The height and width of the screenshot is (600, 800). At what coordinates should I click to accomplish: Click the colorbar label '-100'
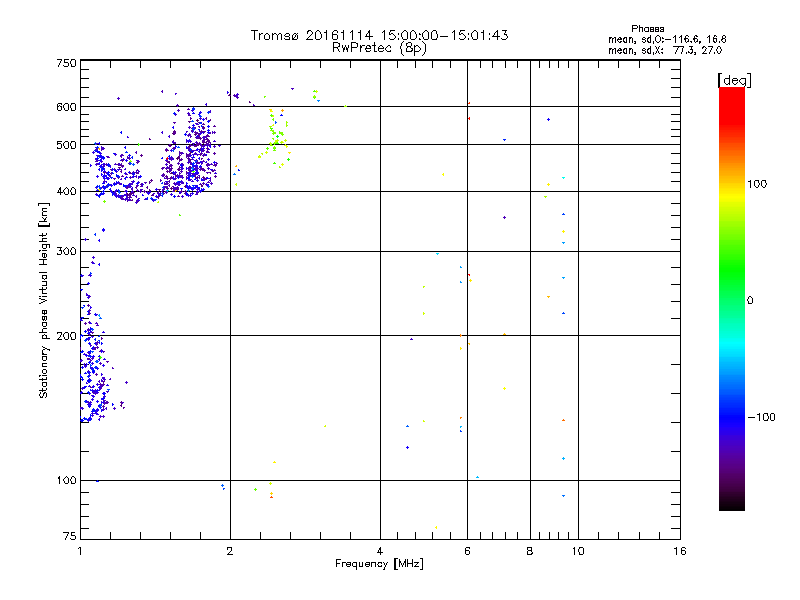click(761, 417)
